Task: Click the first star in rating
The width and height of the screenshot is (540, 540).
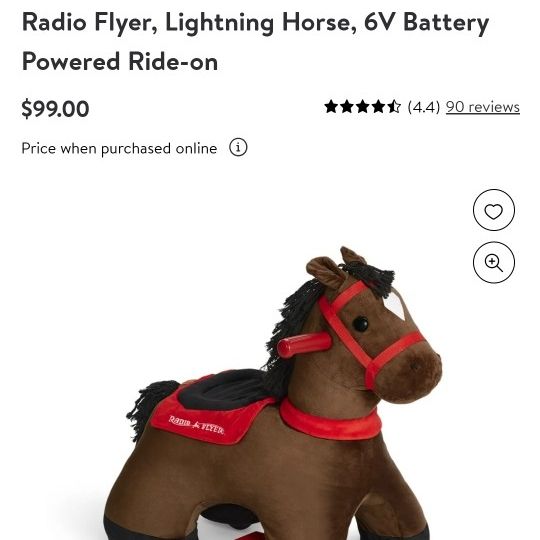Action: tap(331, 107)
